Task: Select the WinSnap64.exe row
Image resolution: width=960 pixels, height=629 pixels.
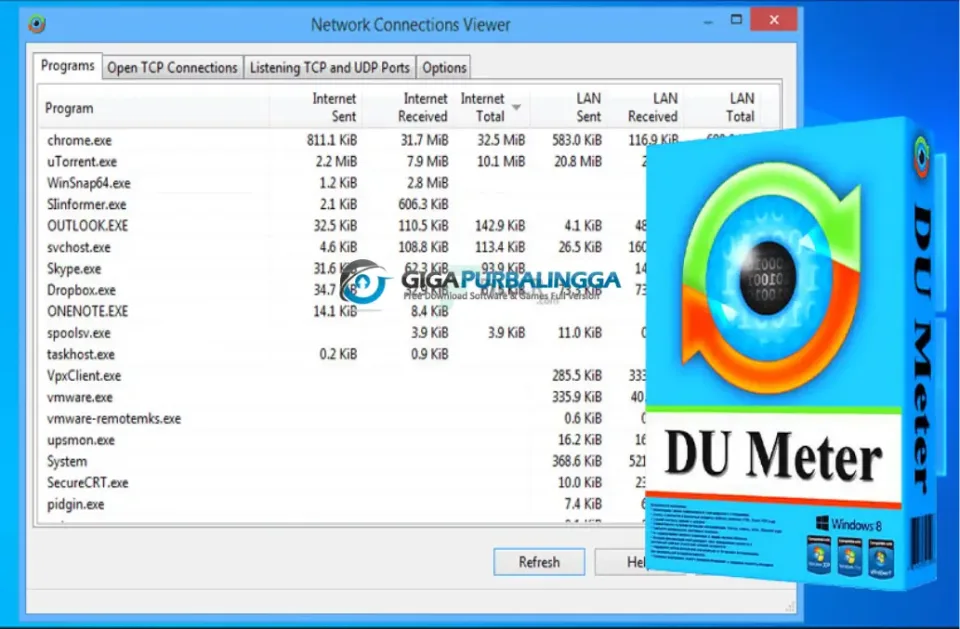Action: (x=343, y=183)
